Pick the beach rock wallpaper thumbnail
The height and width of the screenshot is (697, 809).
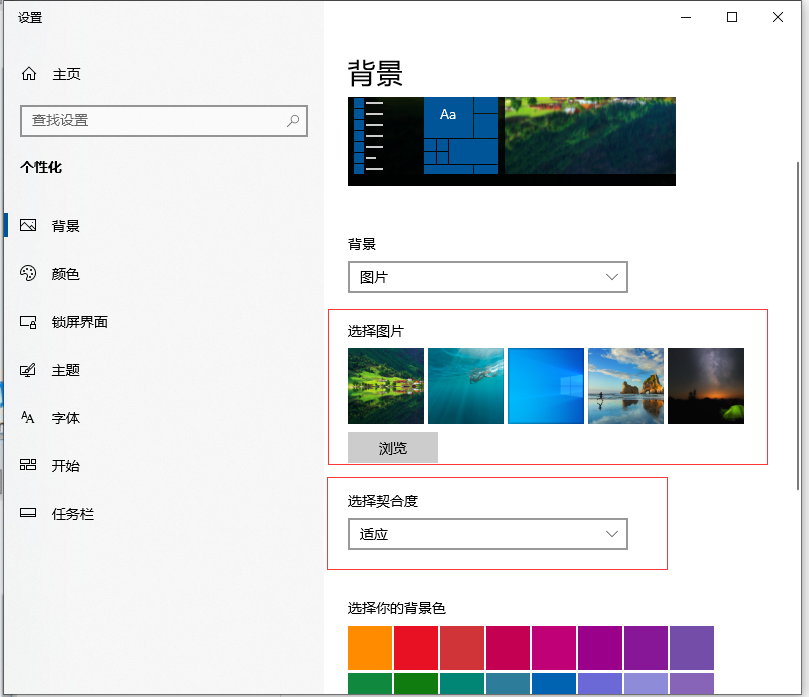(626, 386)
